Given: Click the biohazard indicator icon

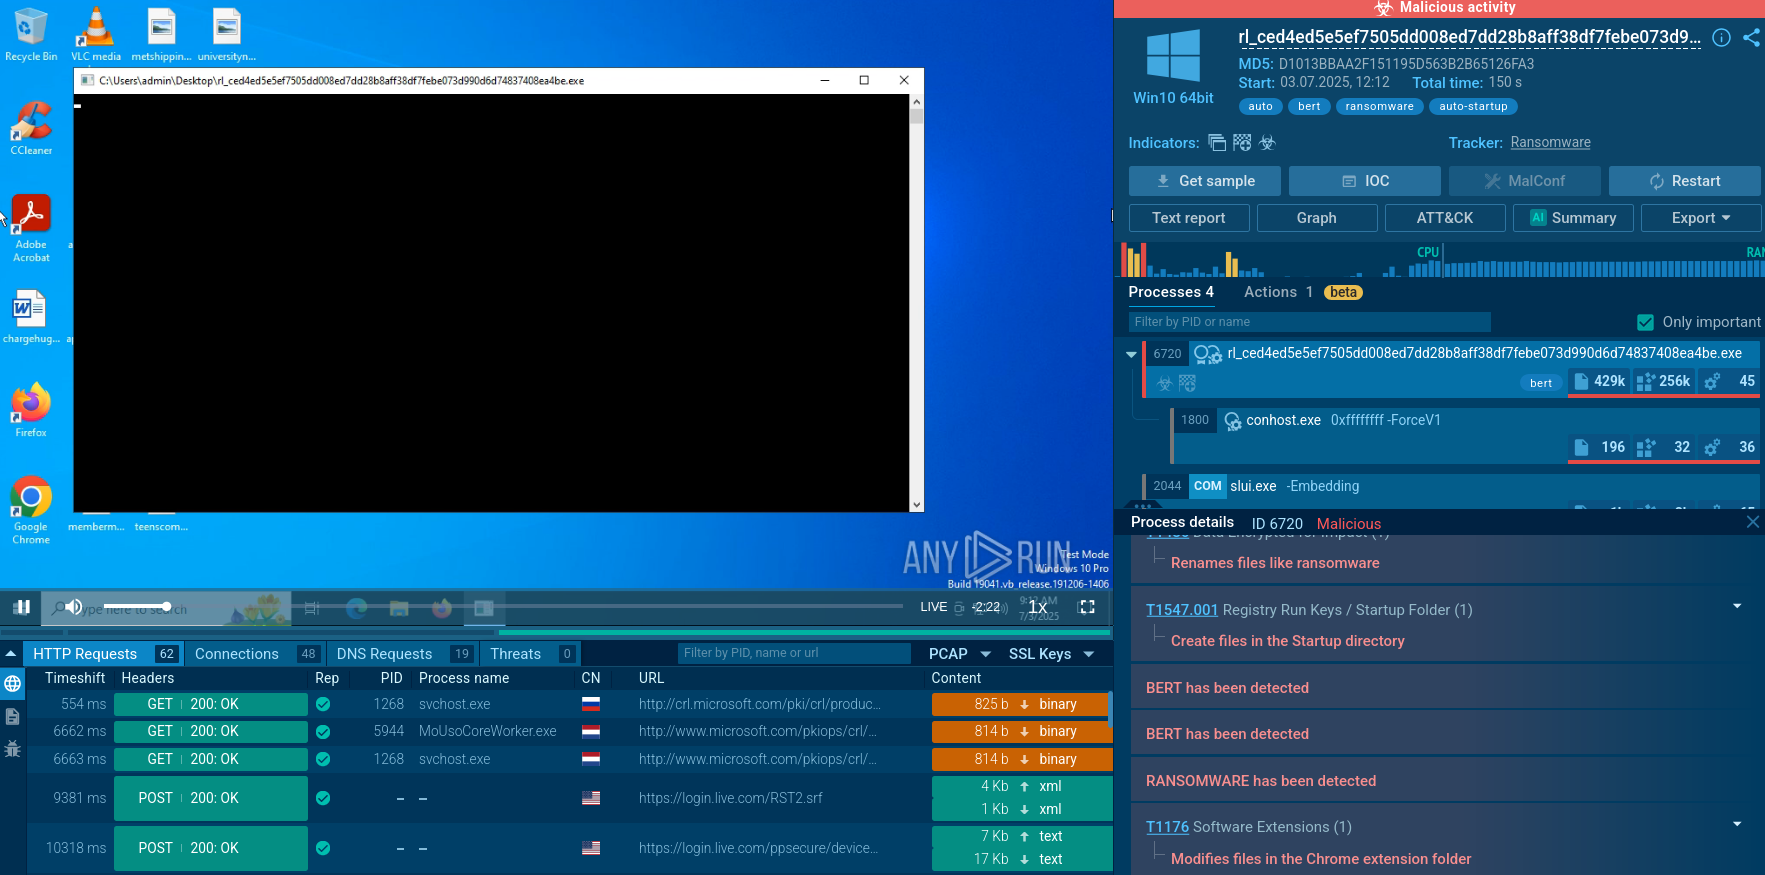Looking at the screenshot, I should (x=1267, y=143).
